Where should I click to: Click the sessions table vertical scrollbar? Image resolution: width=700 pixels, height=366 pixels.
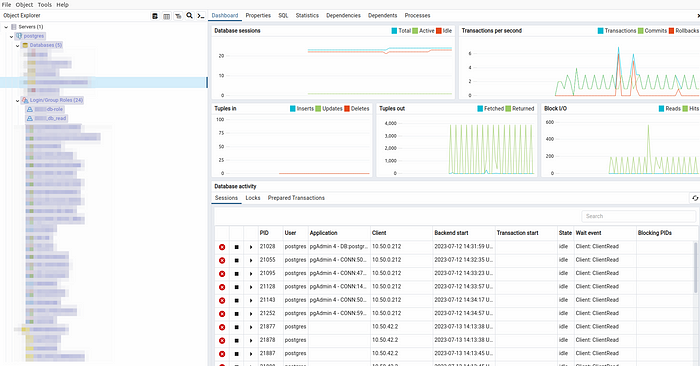click(x=695, y=268)
